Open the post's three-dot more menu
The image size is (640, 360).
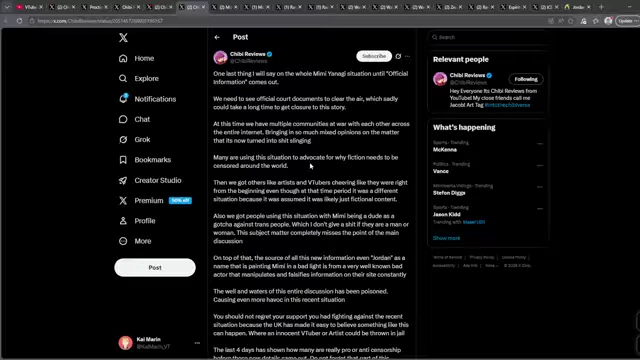tap(407, 56)
